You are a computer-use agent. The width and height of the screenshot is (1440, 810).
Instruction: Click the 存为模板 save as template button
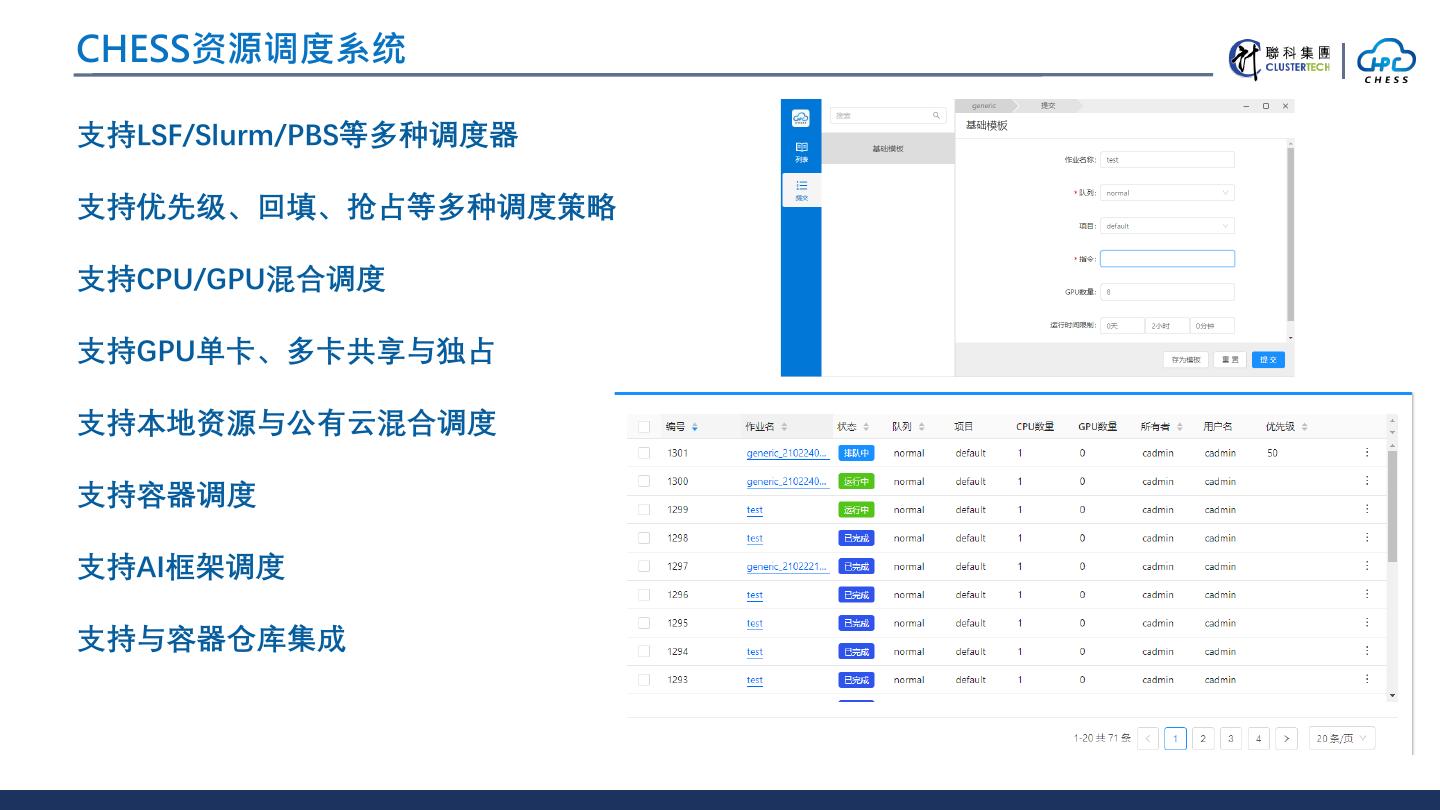[x=1186, y=360]
